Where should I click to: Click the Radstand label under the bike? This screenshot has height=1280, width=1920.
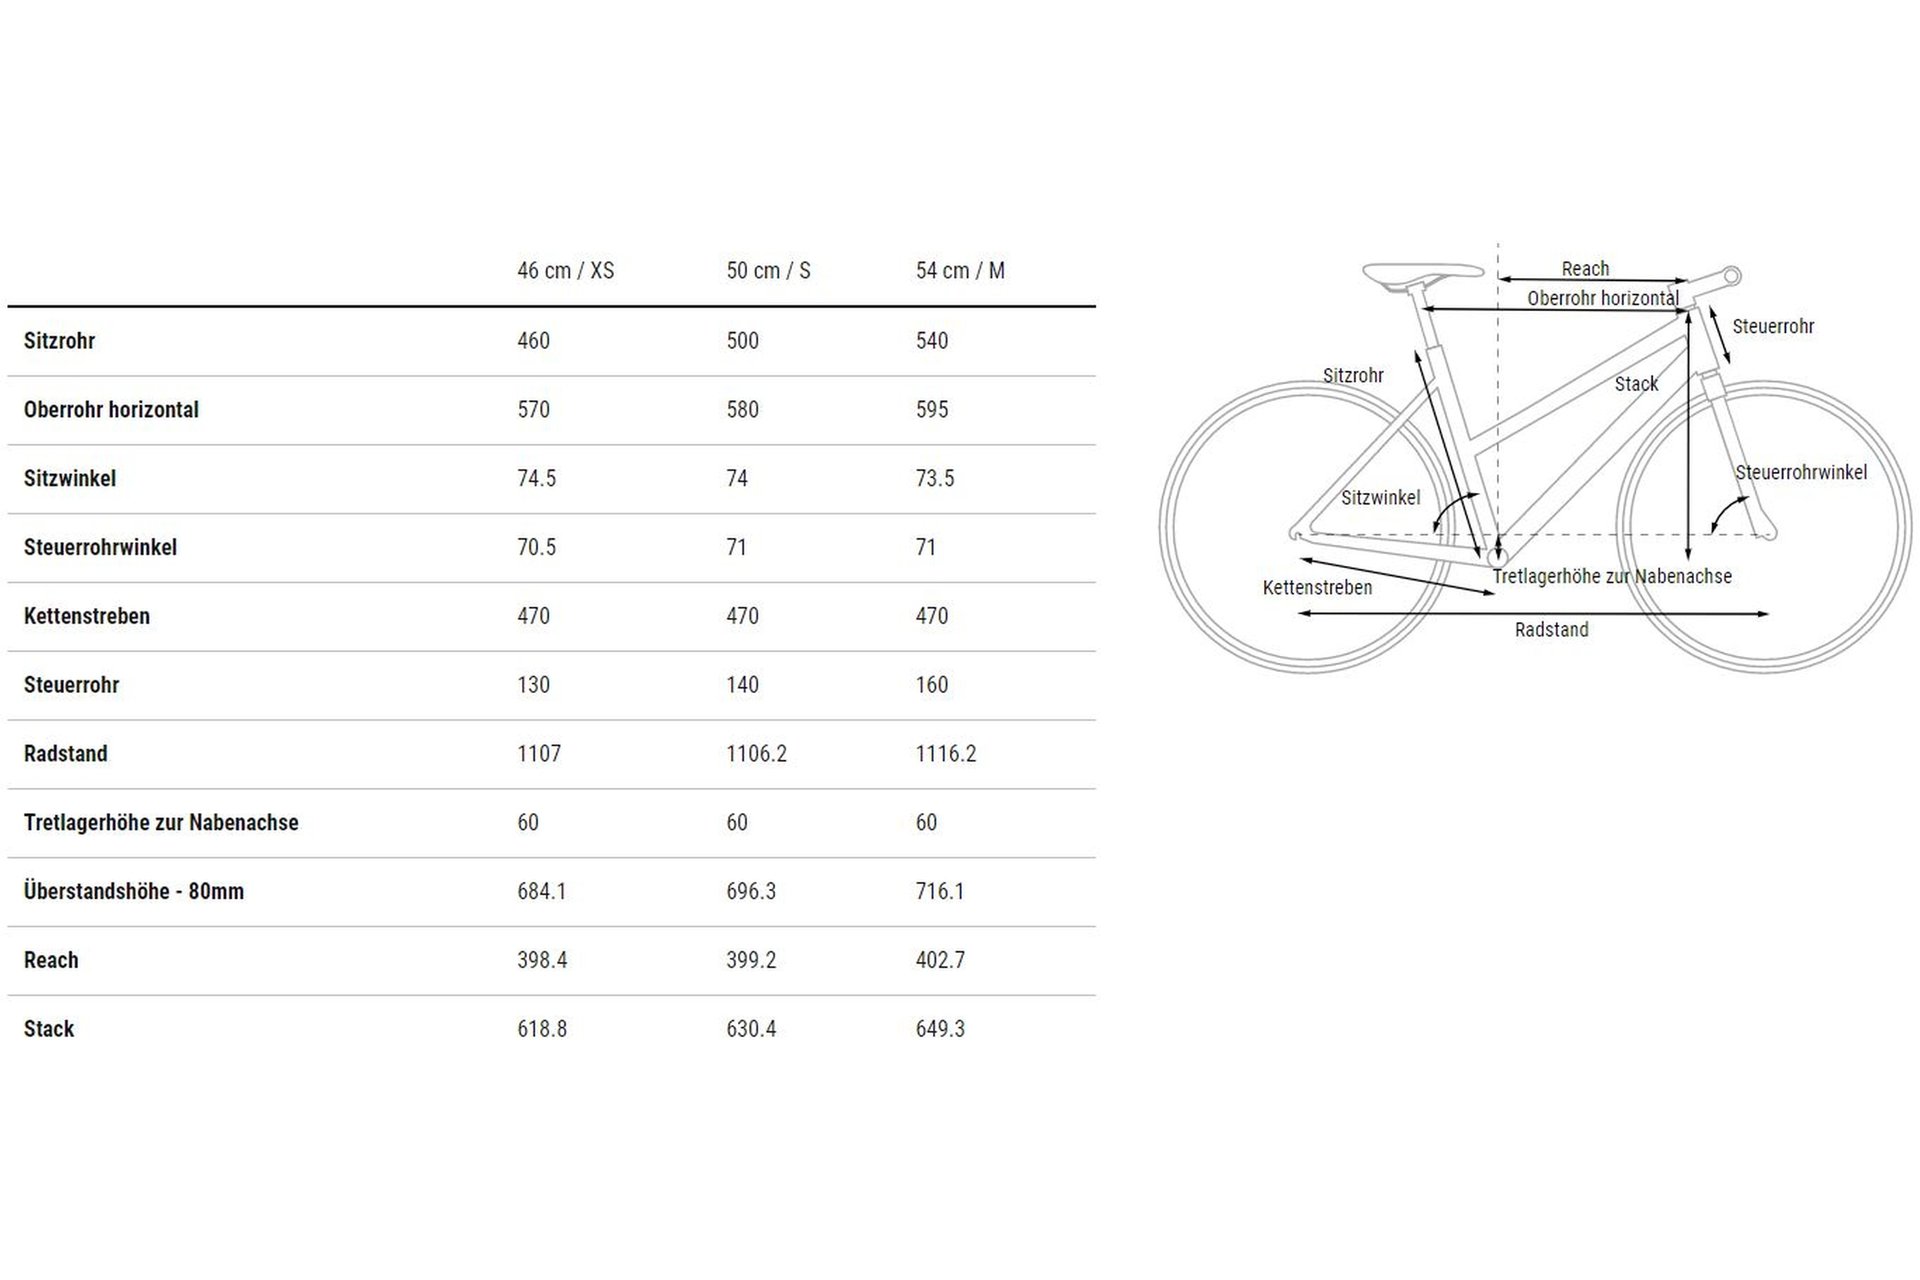(x=1551, y=629)
